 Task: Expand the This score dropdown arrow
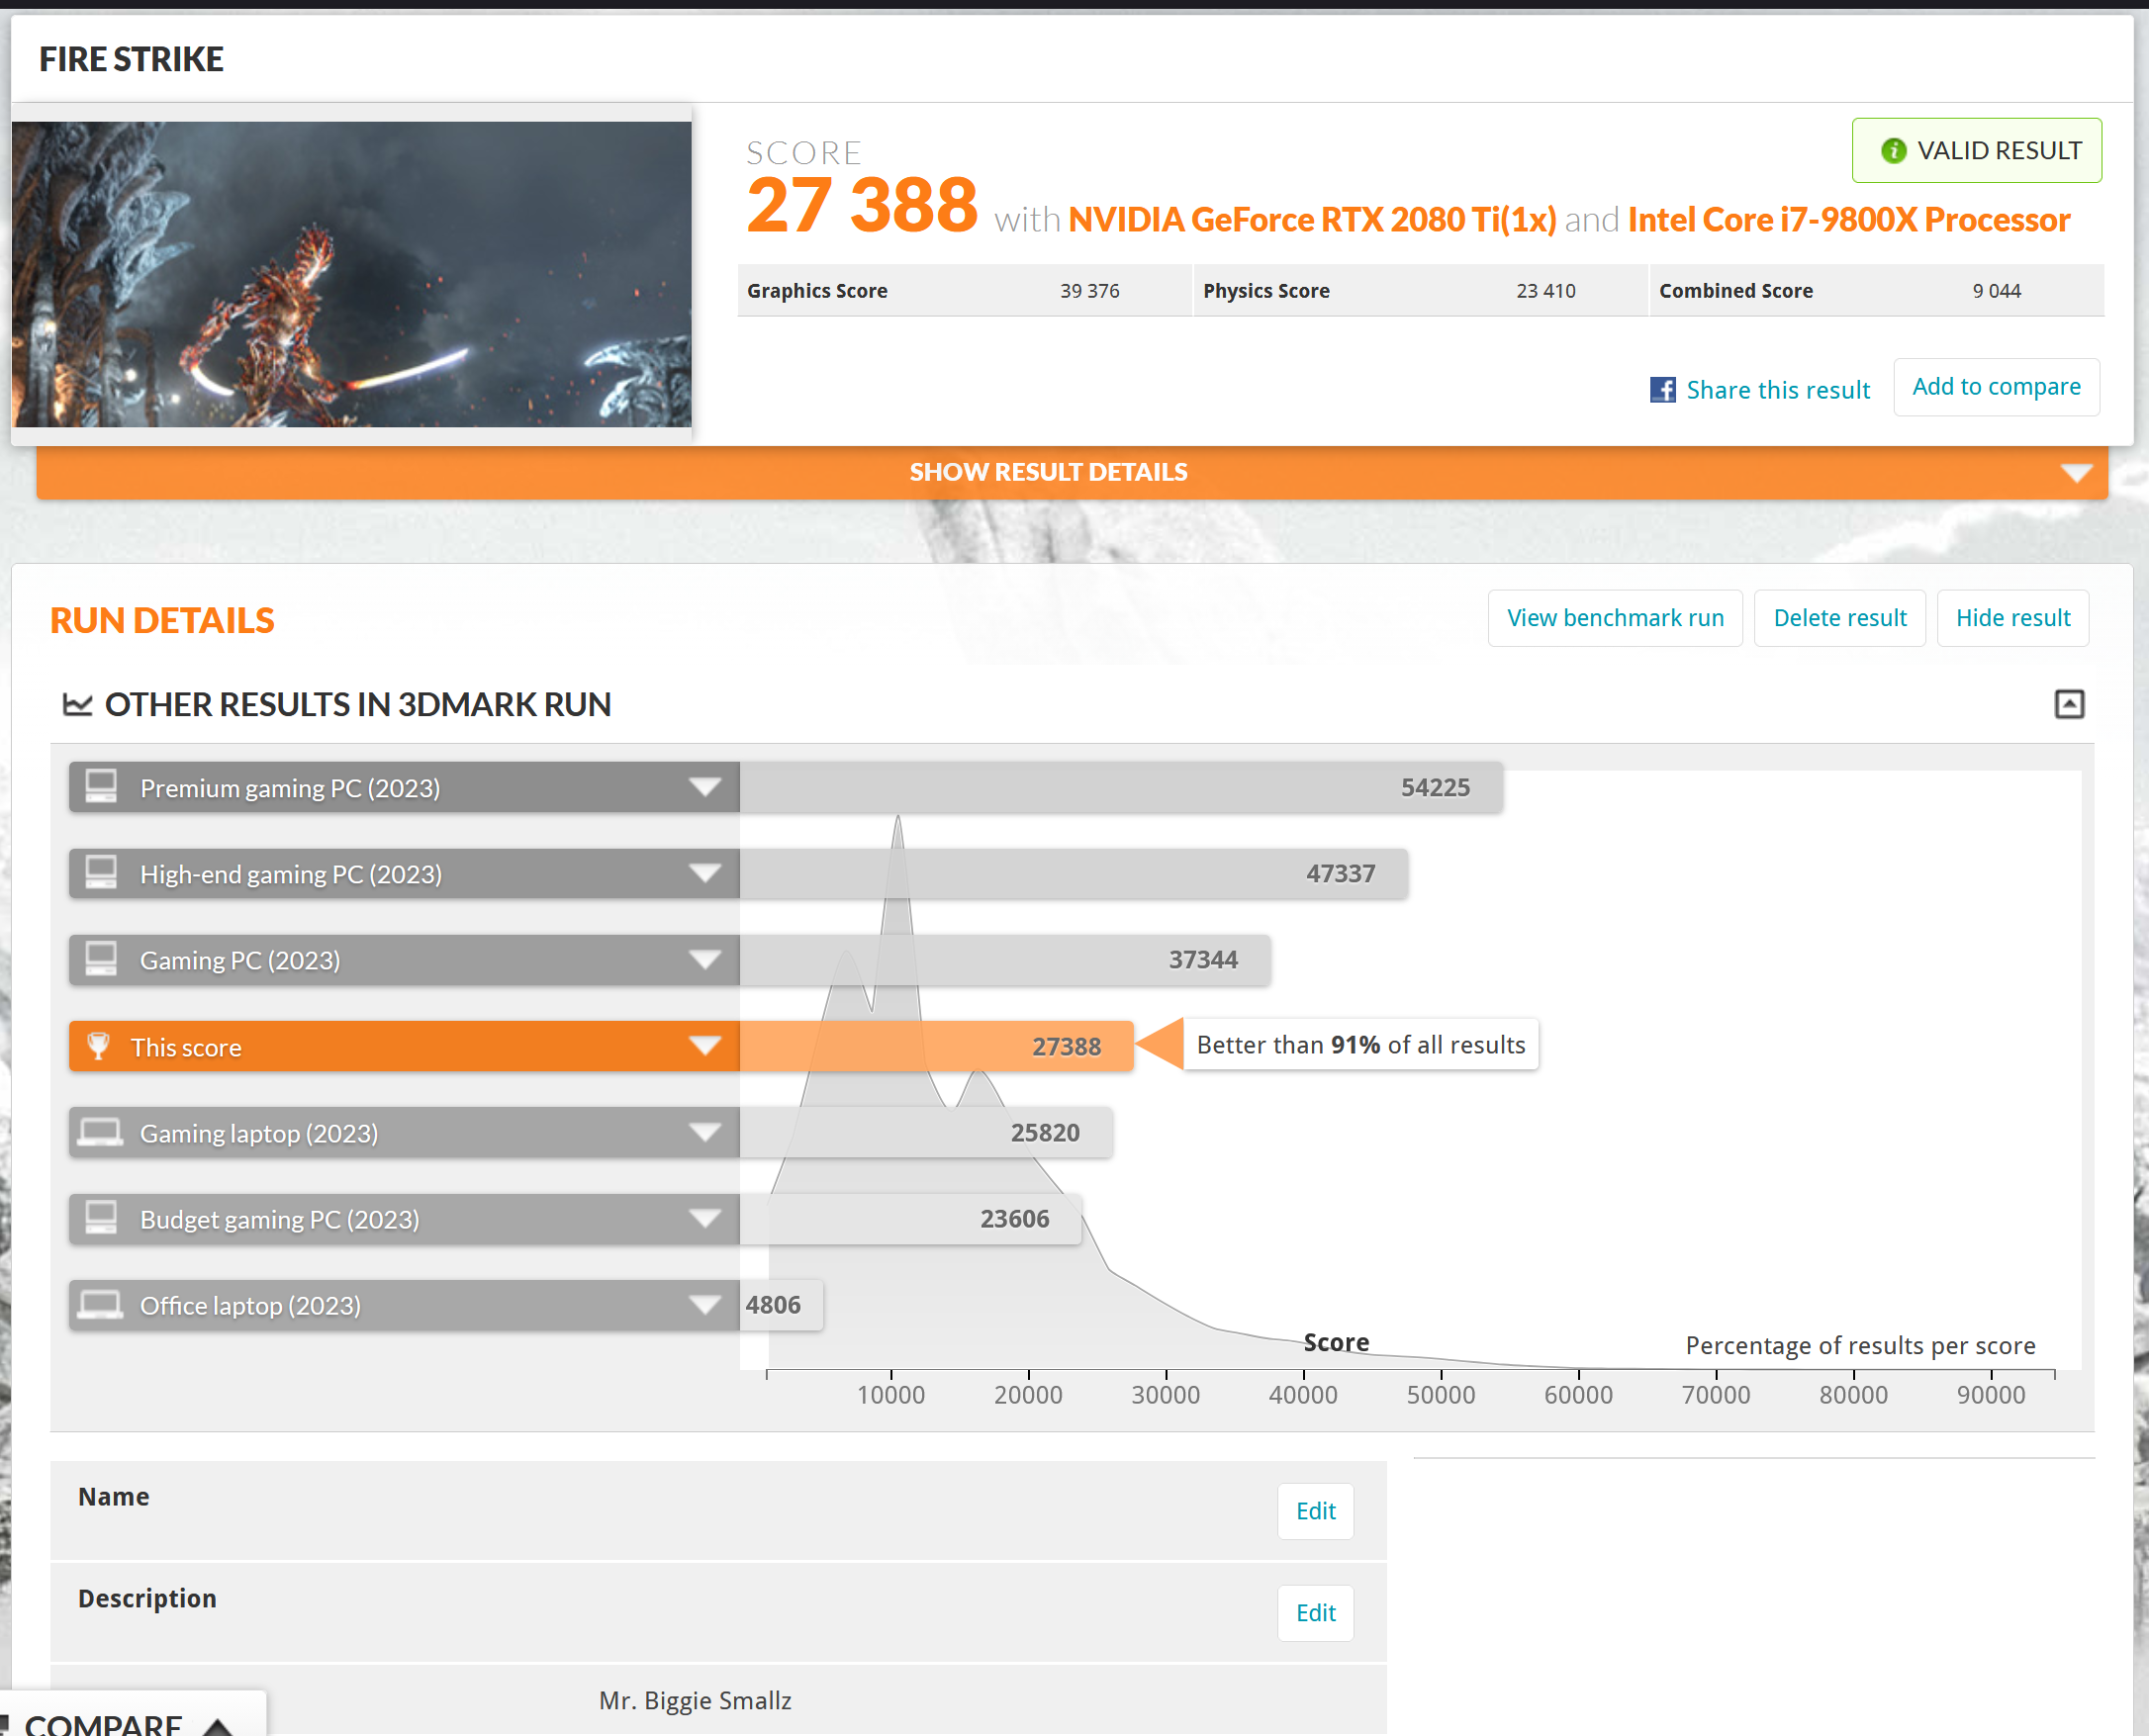[705, 1047]
